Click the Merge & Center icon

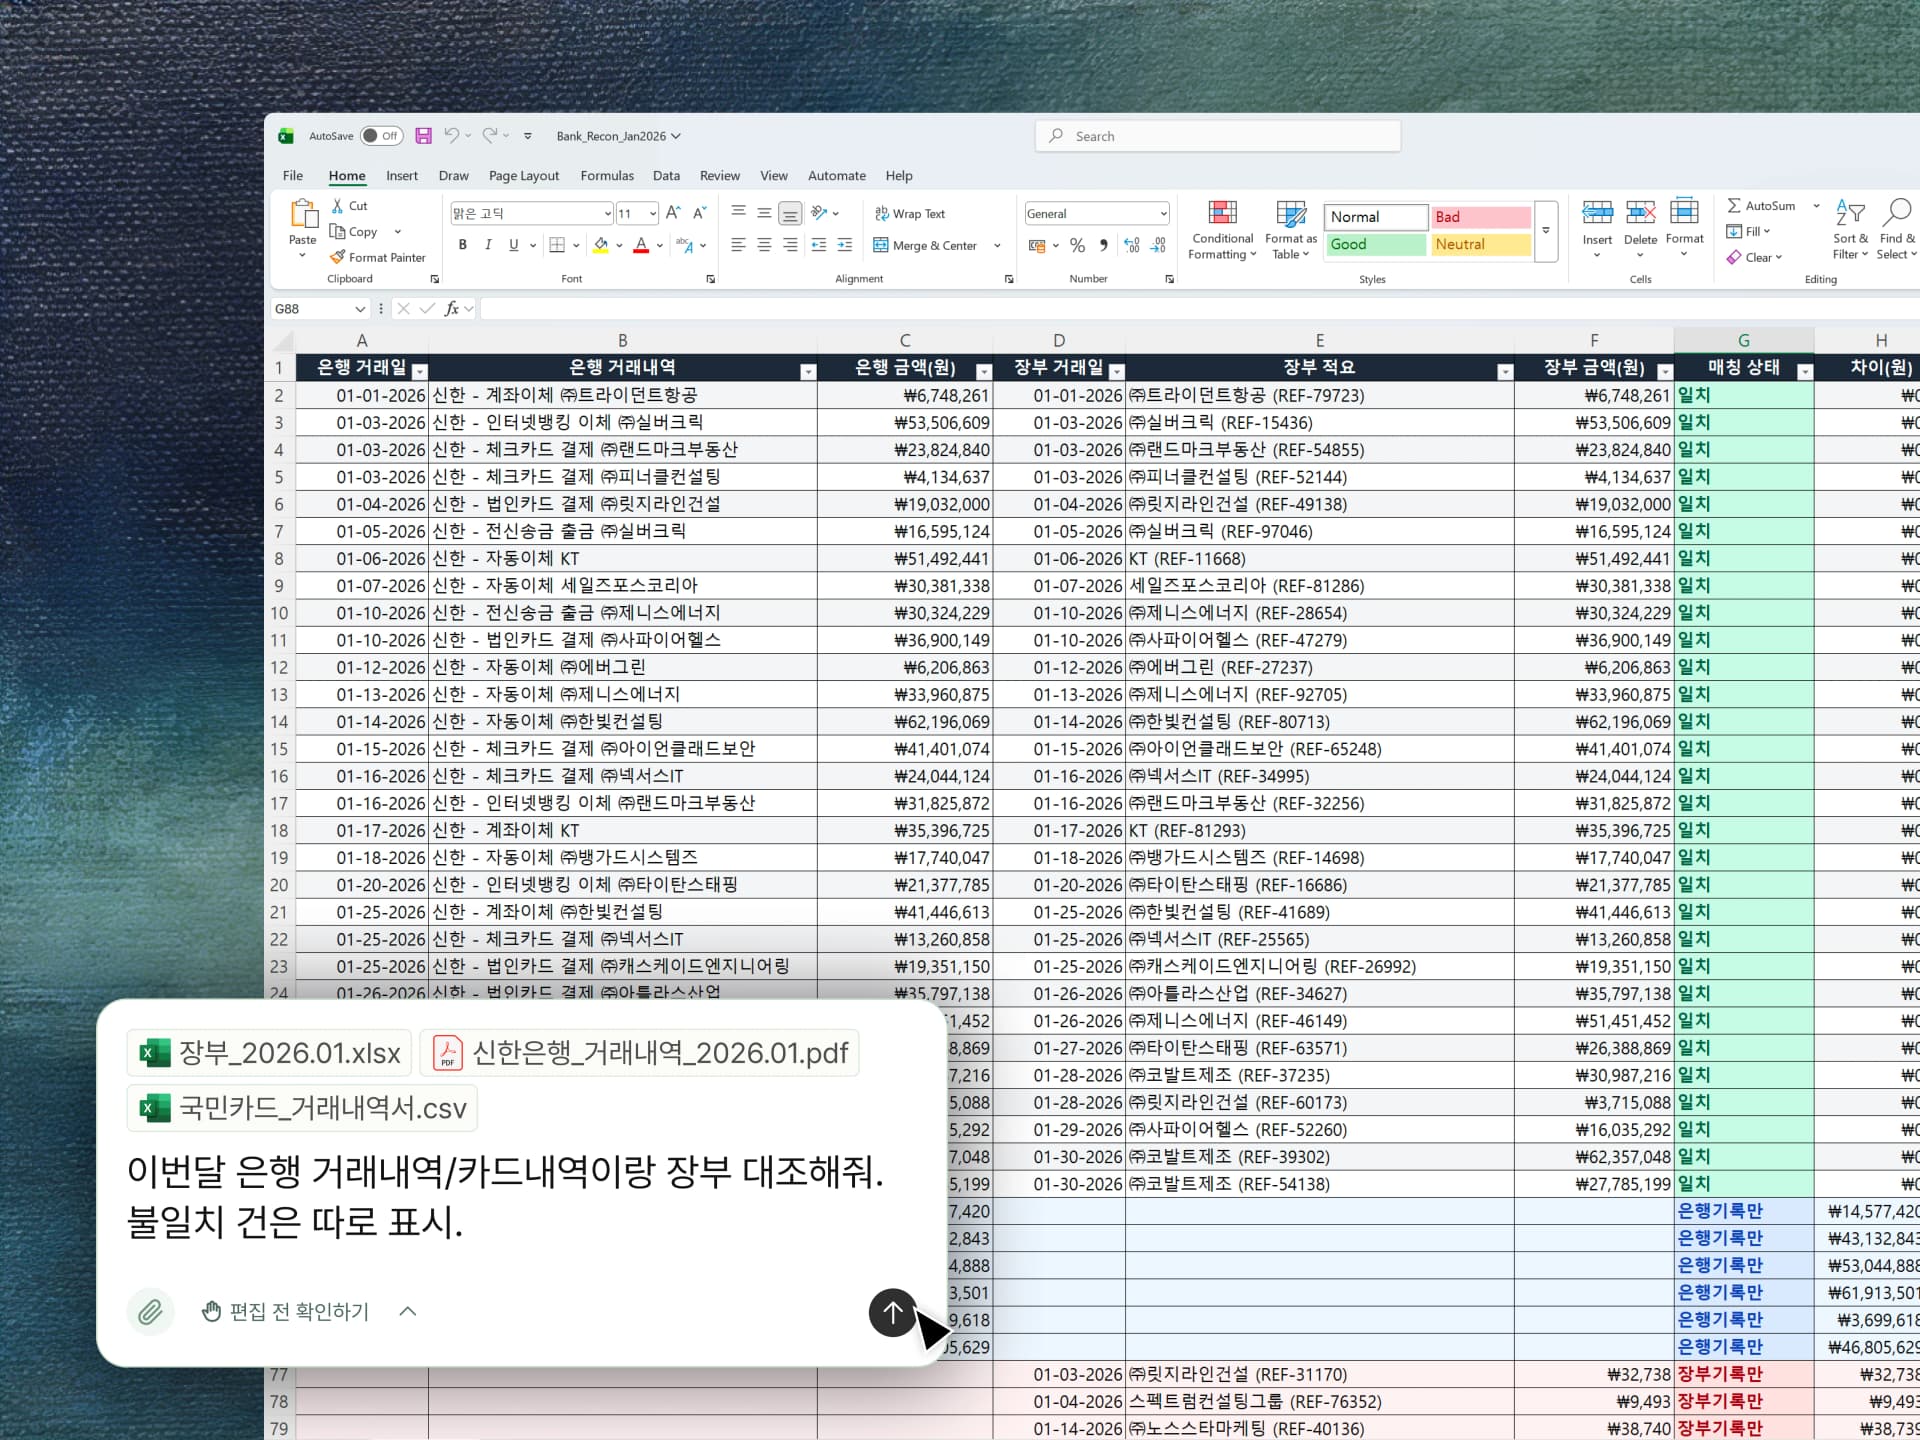pos(881,245)
